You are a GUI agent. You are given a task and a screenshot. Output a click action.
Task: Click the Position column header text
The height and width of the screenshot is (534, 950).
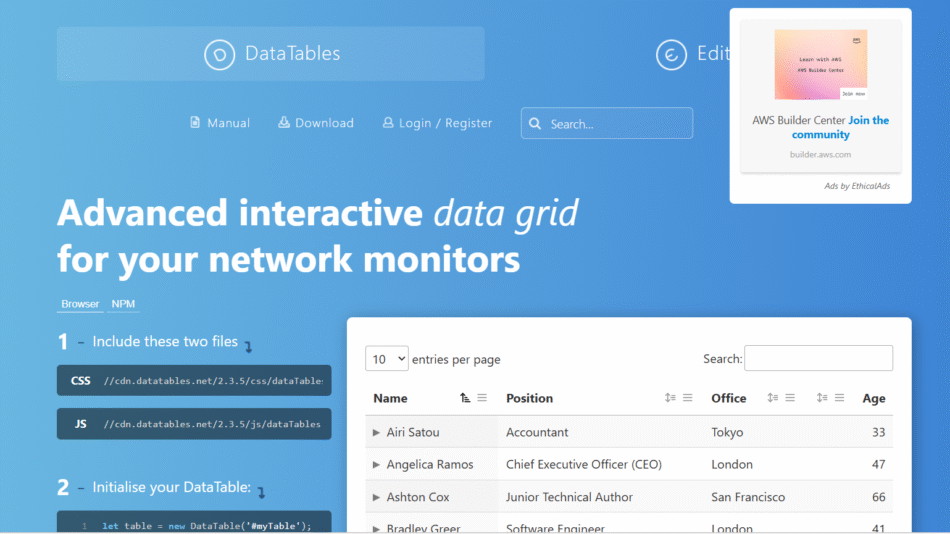point(530,398)
